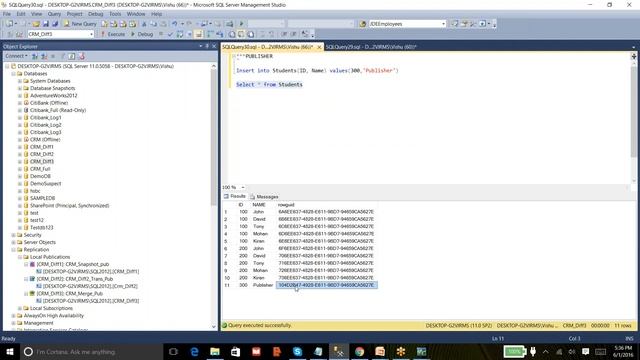Viewport: 640px width, 360px height.
Task: Collapse the Local Publications folder
Action: (x=20, y=257)
